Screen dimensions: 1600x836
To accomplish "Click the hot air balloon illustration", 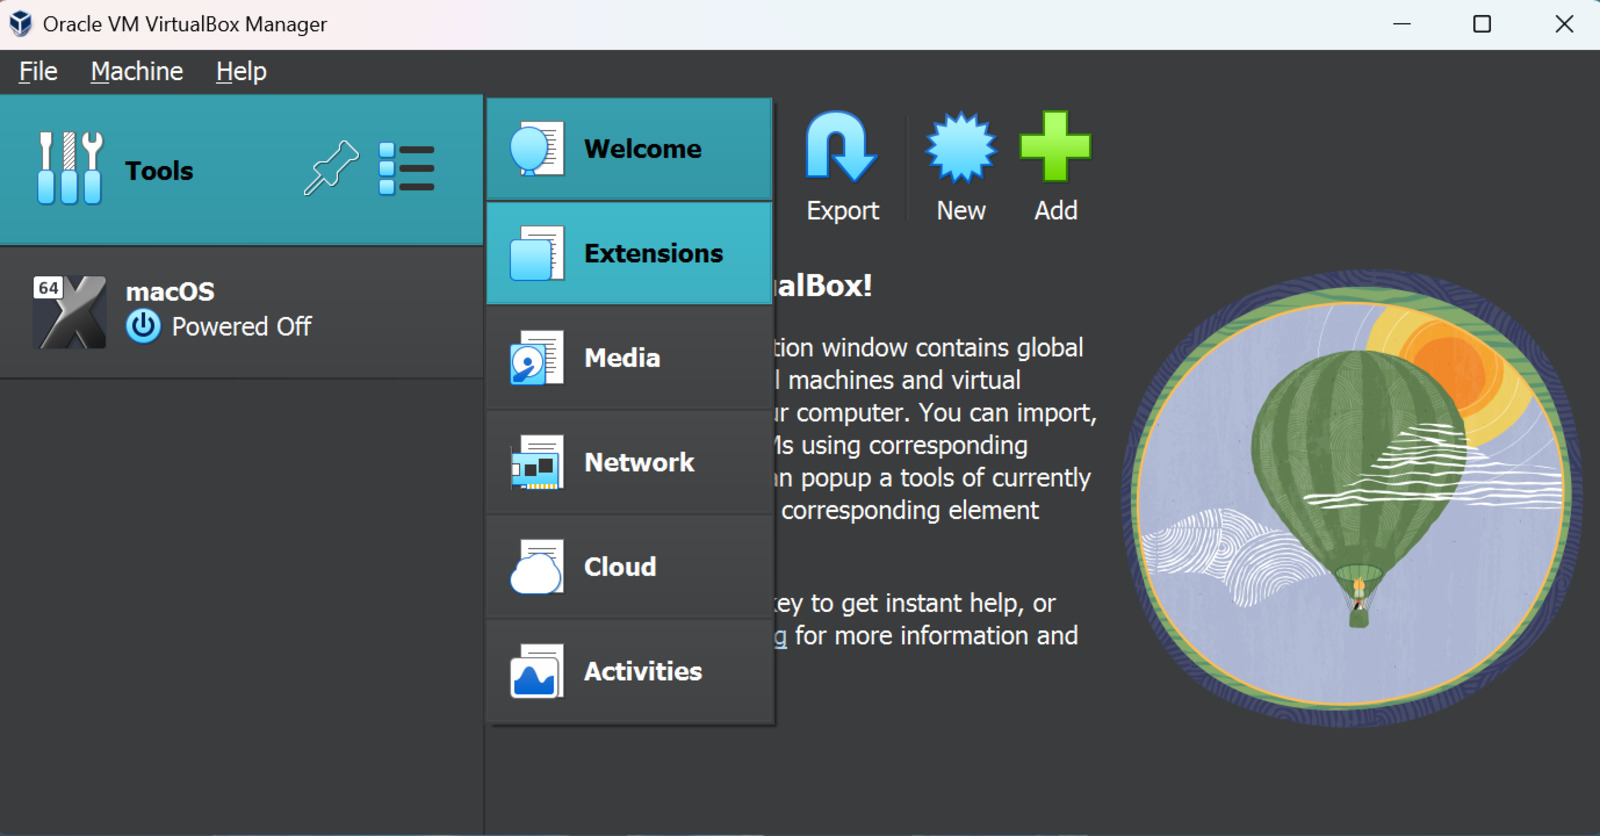I will point(1352,498).
